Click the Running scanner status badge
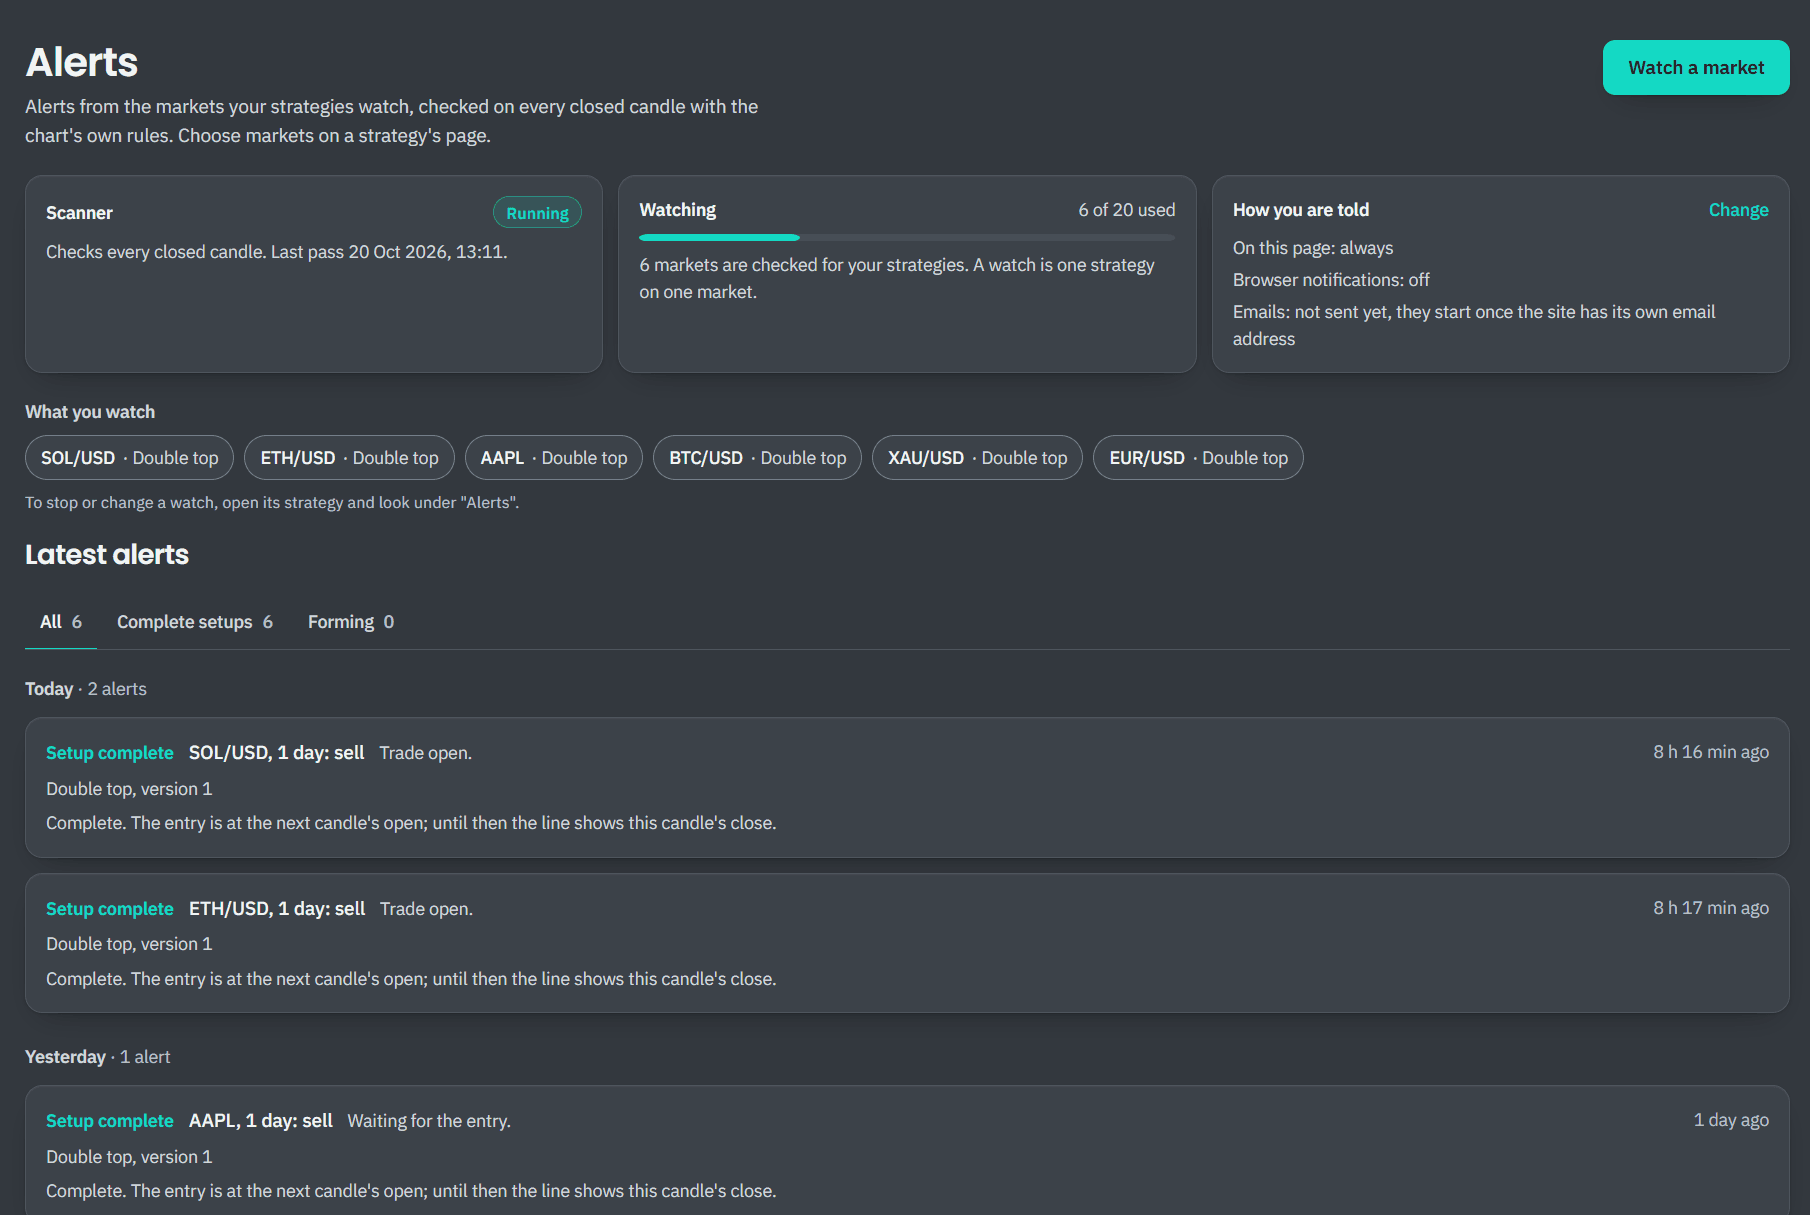Viewport: 1810px width, 1215px height. pos(537,213)
